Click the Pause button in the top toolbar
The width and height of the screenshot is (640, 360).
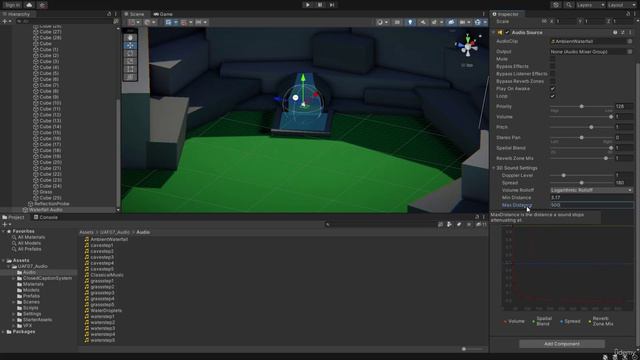(x=320, y=5)
